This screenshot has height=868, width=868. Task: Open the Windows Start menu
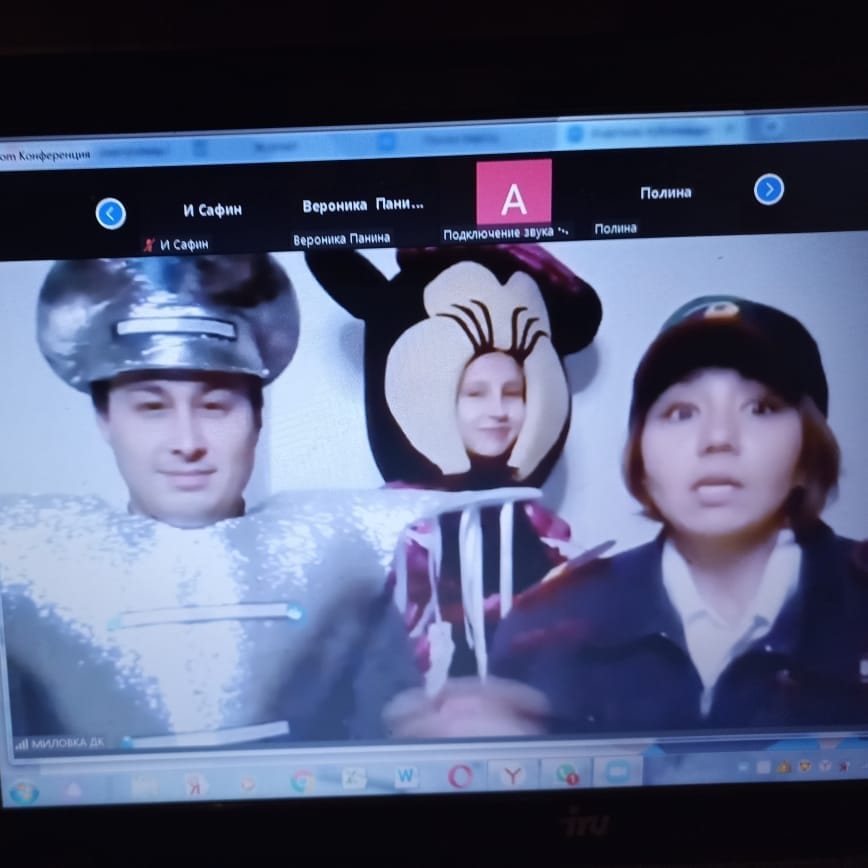click(22, 792)
